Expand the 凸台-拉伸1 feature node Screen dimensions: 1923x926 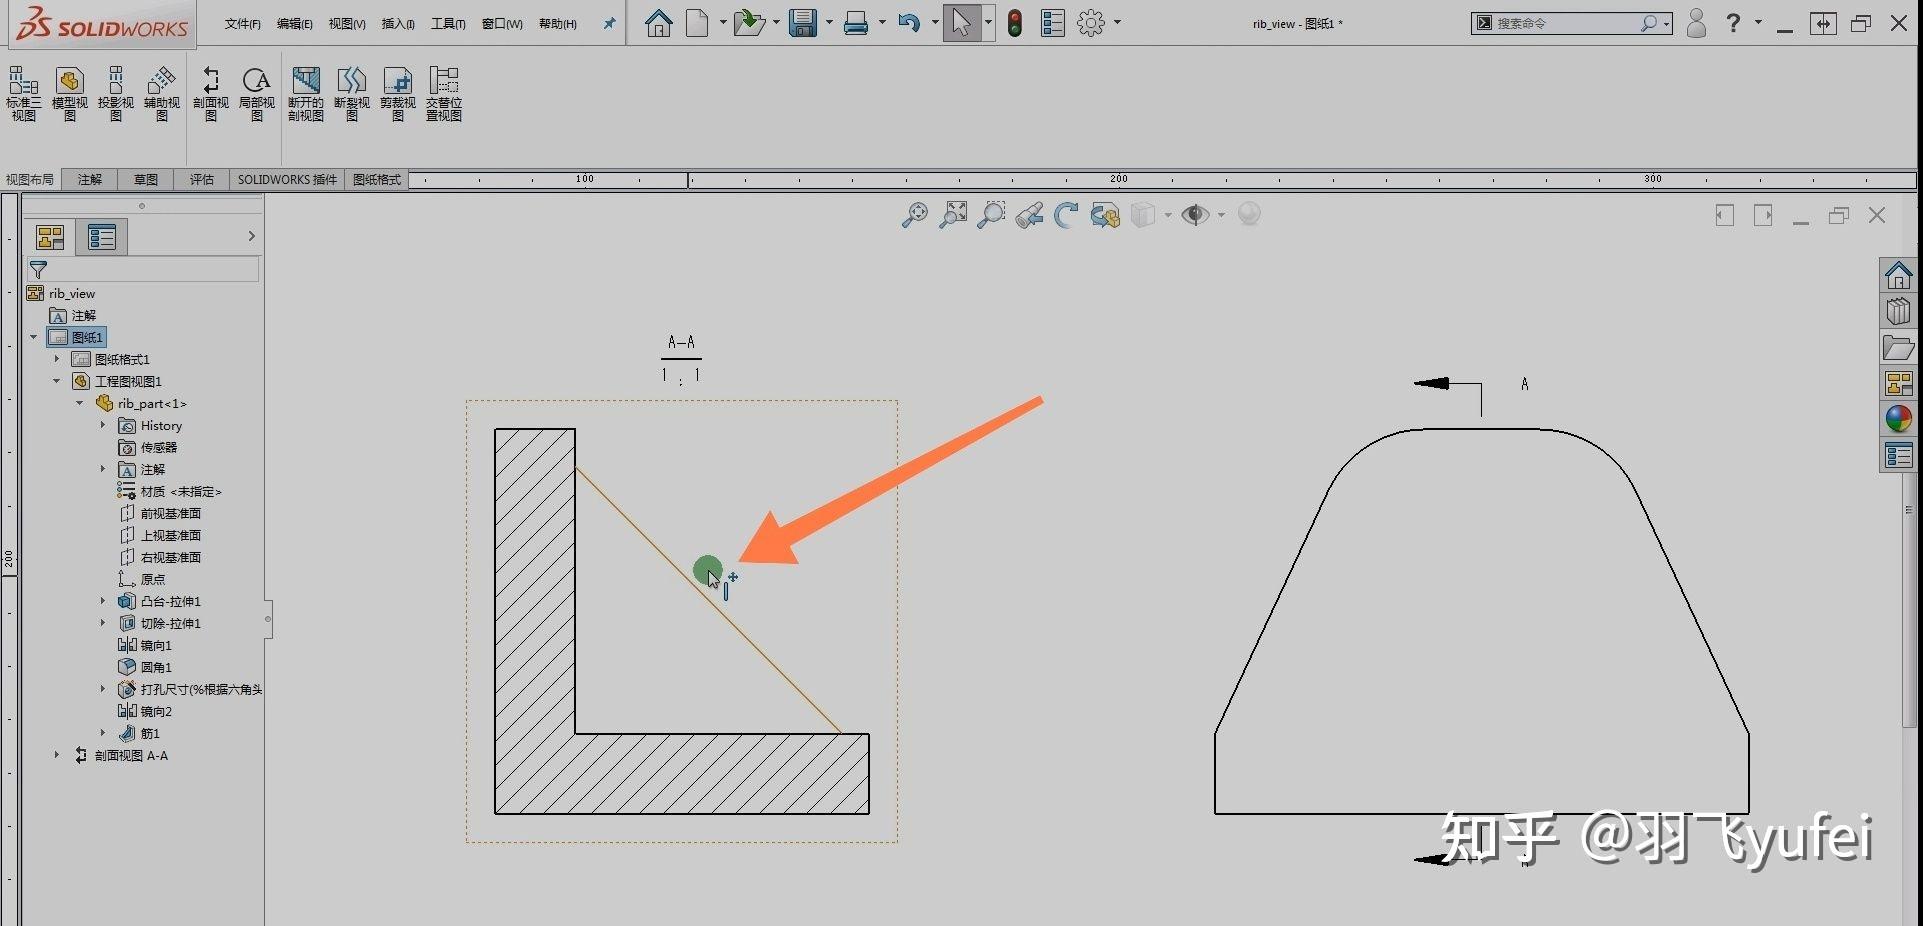[x=102, y=601]
